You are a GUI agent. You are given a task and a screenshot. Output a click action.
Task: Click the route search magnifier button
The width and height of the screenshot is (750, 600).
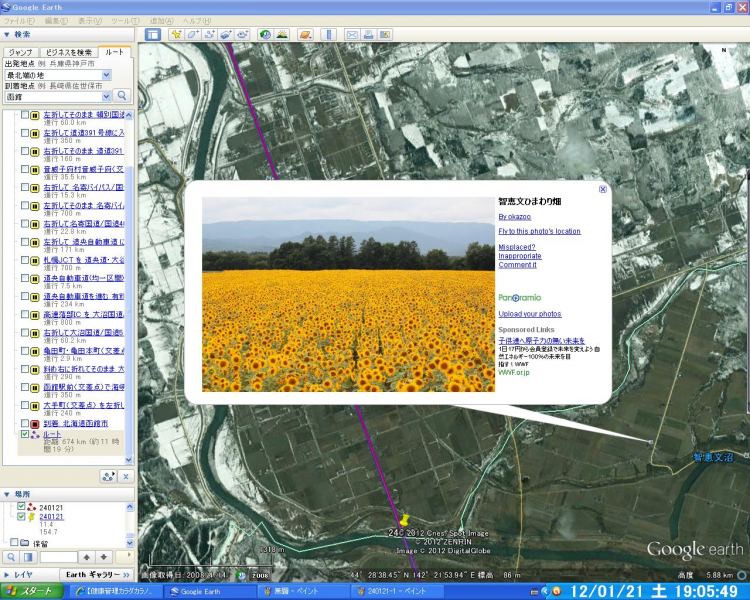point(122,96)
